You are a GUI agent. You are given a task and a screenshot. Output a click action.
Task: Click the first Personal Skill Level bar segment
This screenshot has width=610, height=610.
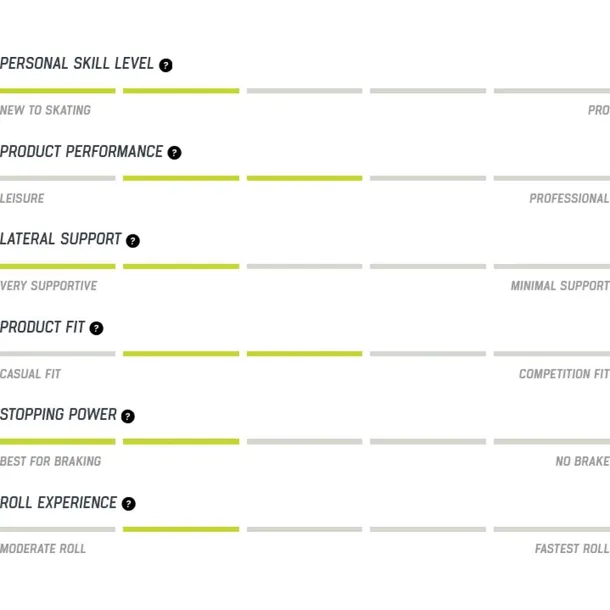[x=57, y=91]
